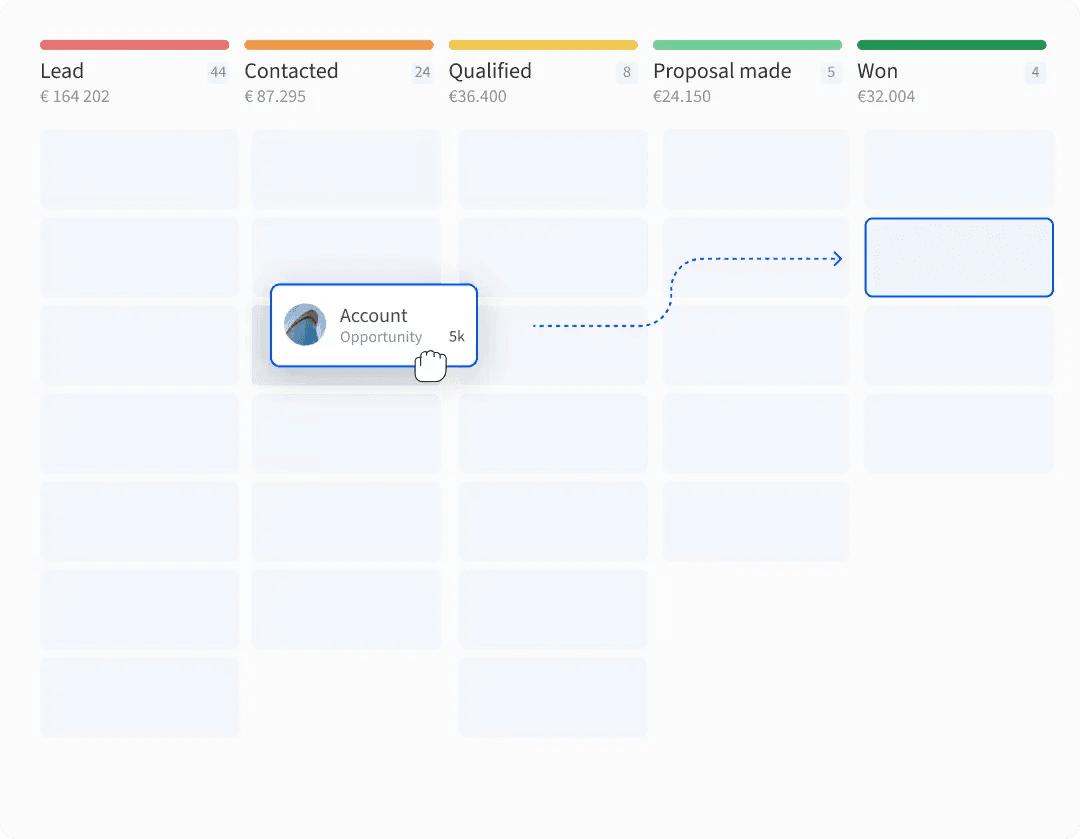Click the red color bar above Lead
1080x839 pixels.
(134, 45)
